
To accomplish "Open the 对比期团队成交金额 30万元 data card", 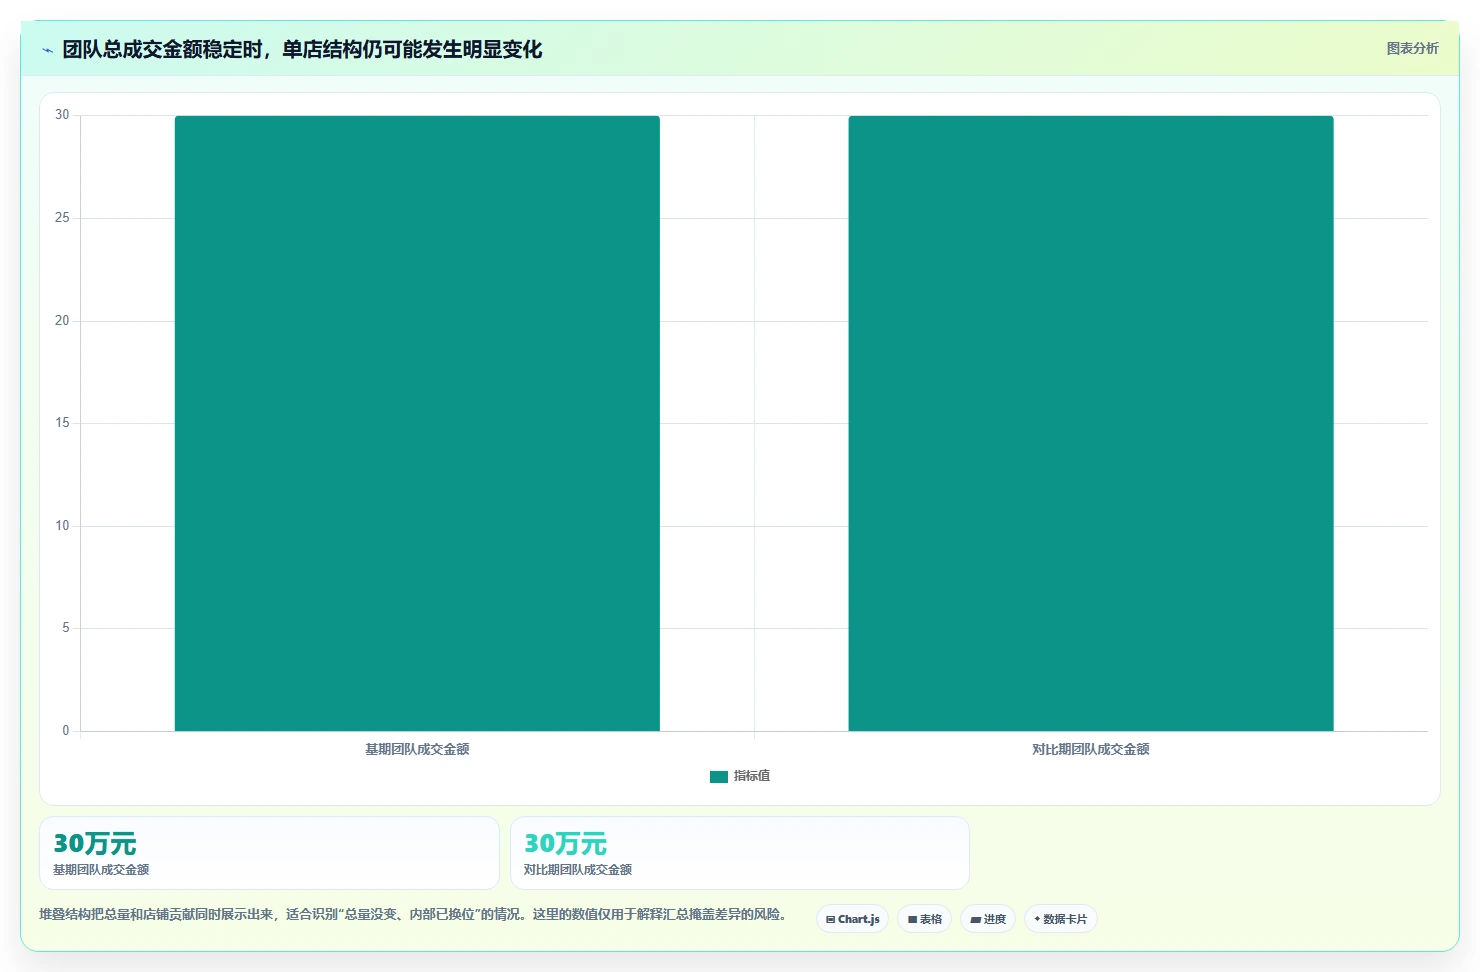I will [740, 853].
